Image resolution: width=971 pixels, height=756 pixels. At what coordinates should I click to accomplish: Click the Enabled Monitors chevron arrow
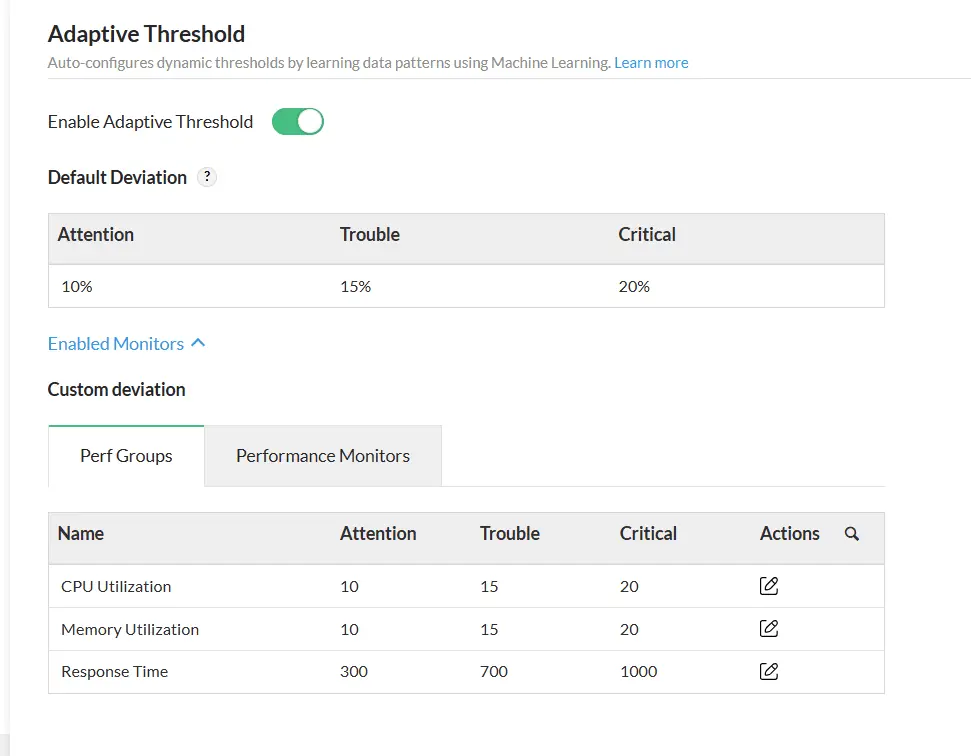tap(196, 341)
